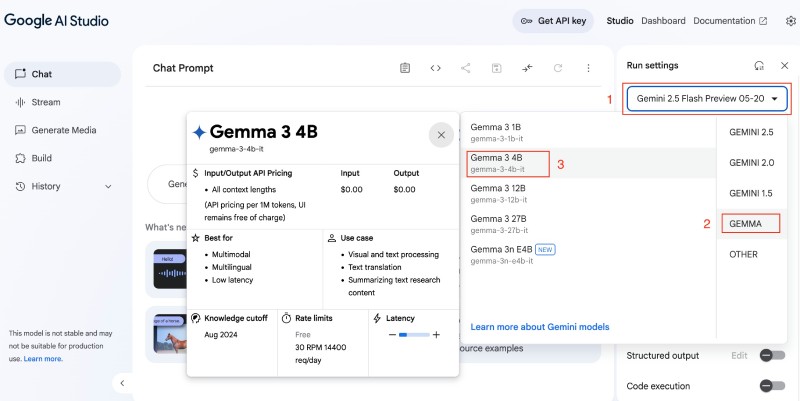The width and height of the screenshot is (800, 401).
Task: Click the Chat Prompt title
Action: click(183, 68)
